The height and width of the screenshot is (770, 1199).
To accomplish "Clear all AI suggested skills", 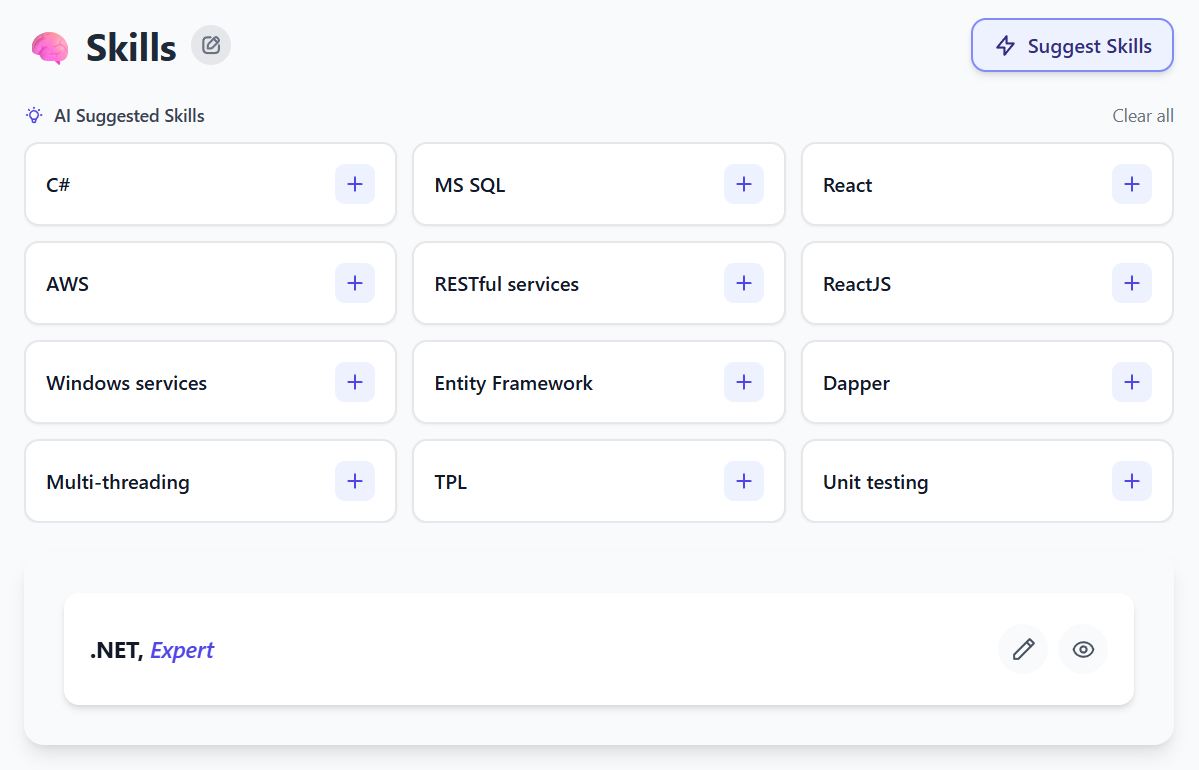I will pyautogui.click(x=1142, y=115).
